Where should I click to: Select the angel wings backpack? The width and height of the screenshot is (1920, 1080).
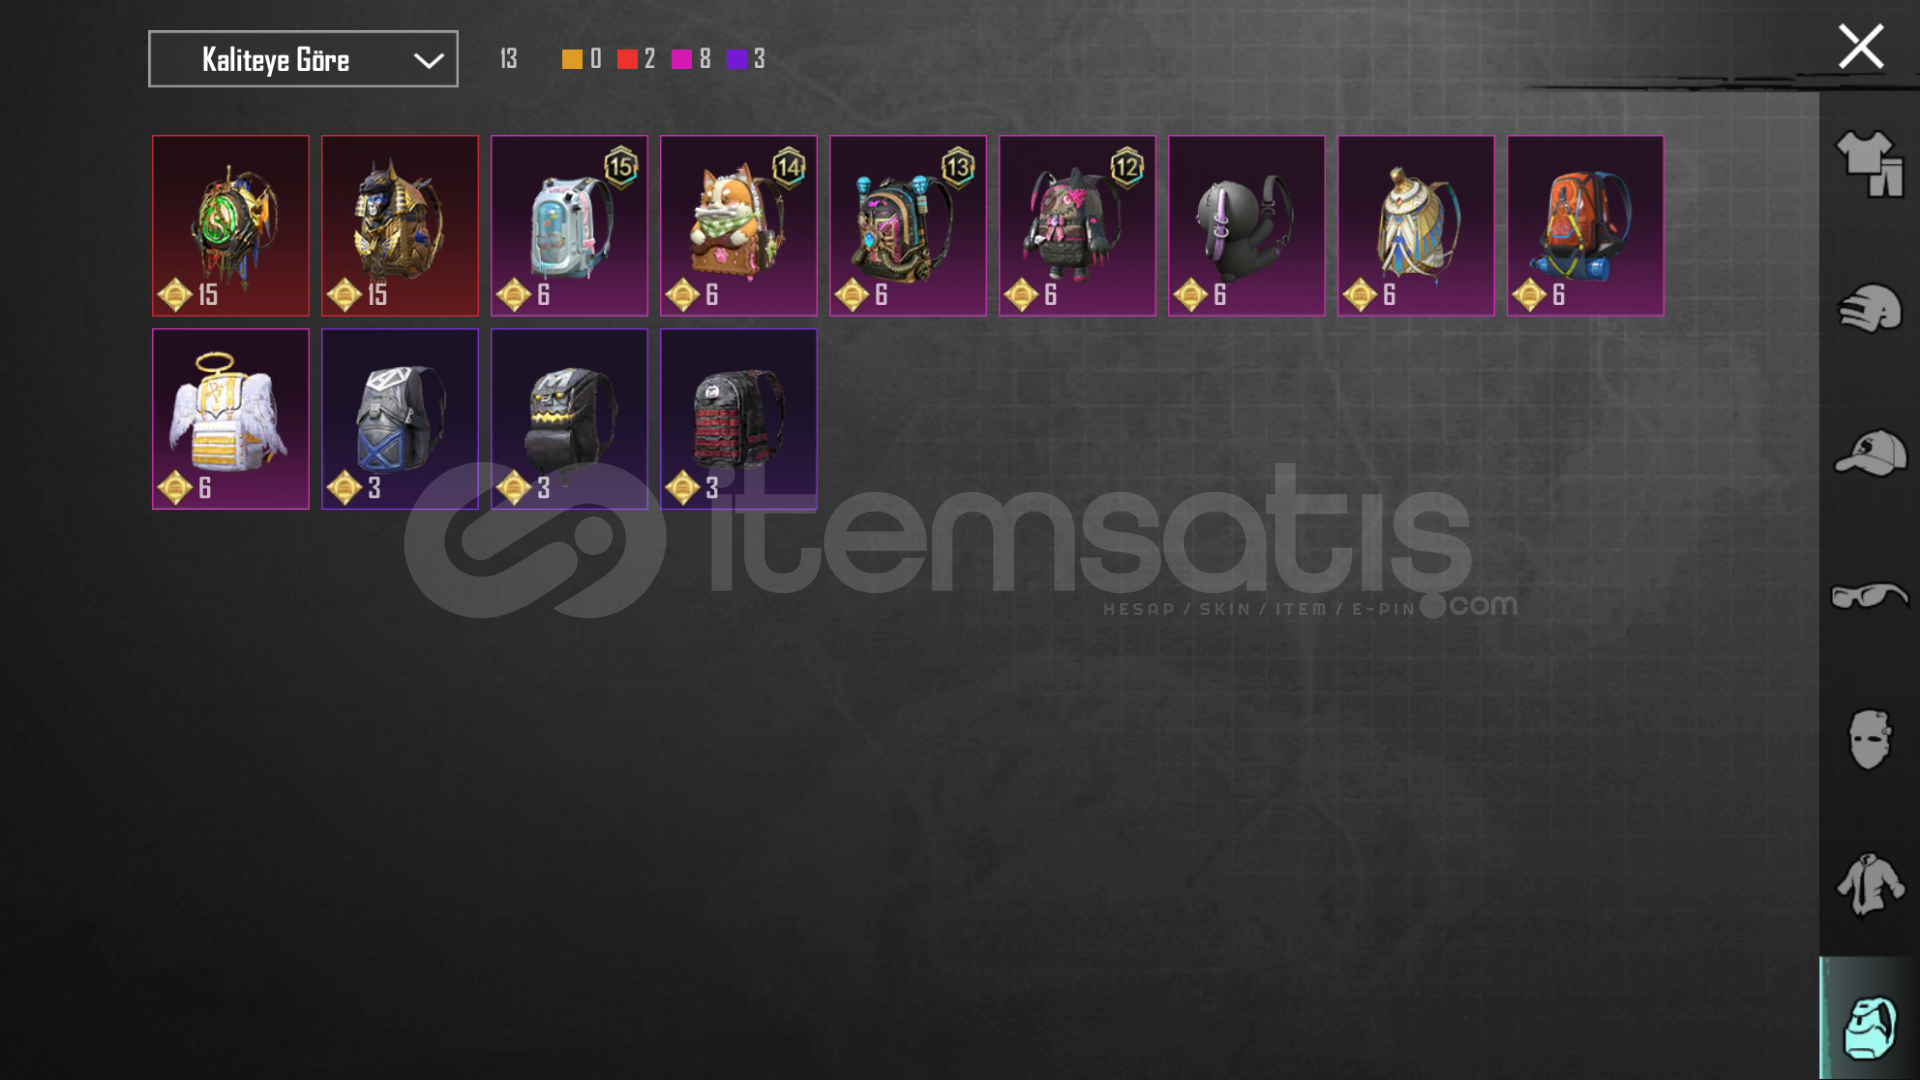[x=231, y=419]
